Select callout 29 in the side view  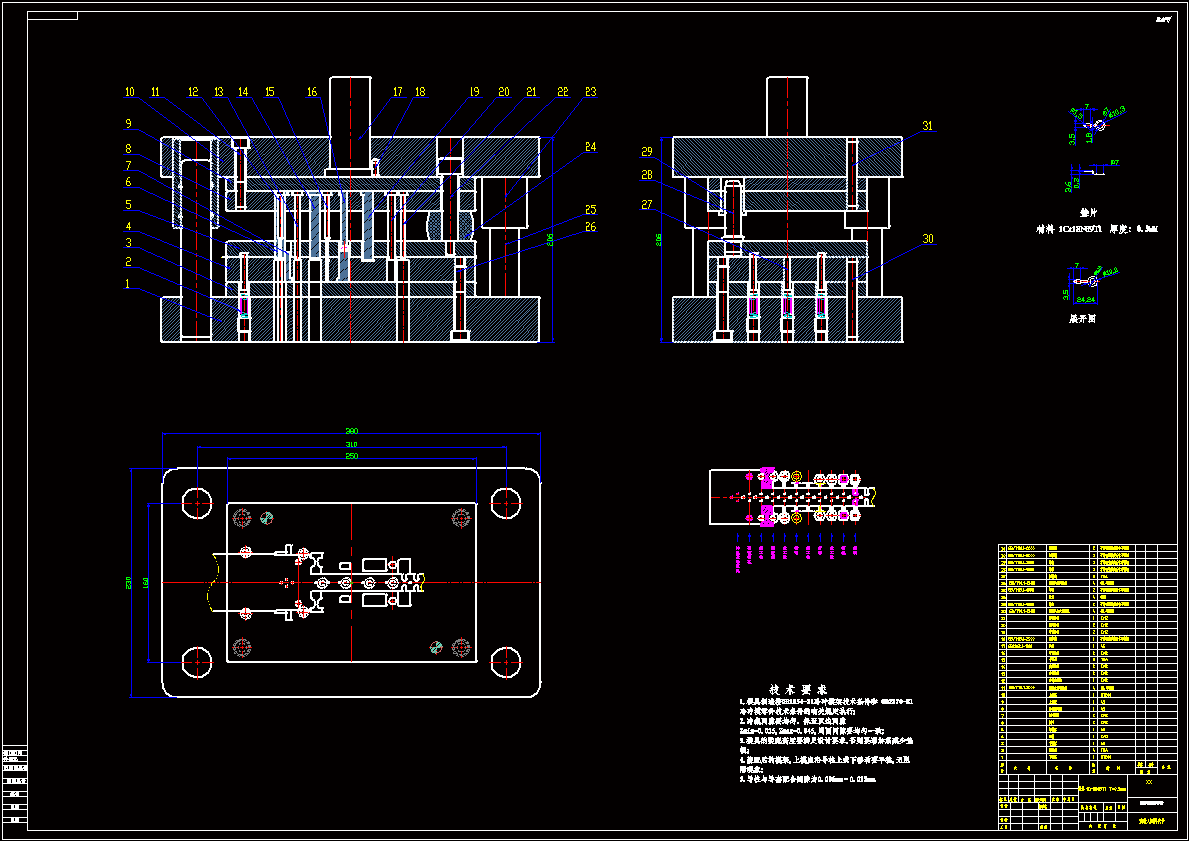click(x=647, y=152)
